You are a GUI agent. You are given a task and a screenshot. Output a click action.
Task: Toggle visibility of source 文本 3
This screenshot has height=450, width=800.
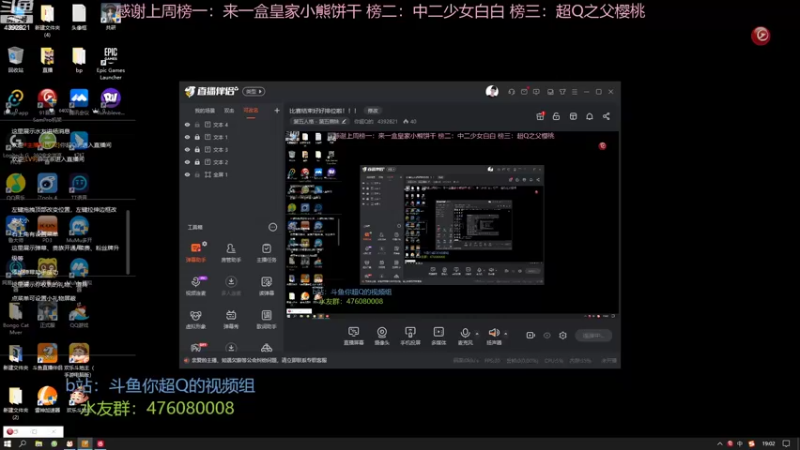click(187, 149)
